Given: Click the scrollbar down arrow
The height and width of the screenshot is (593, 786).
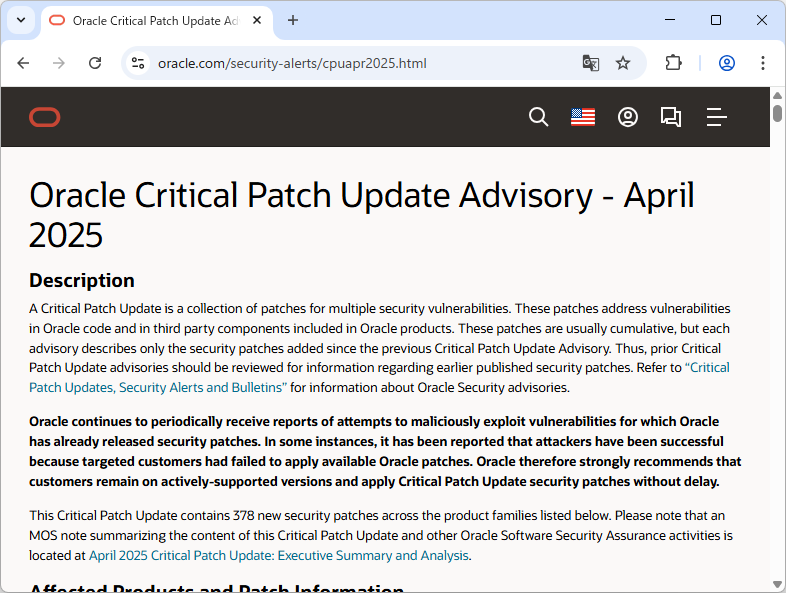Looking at the screenshot, I should point(777,584).
